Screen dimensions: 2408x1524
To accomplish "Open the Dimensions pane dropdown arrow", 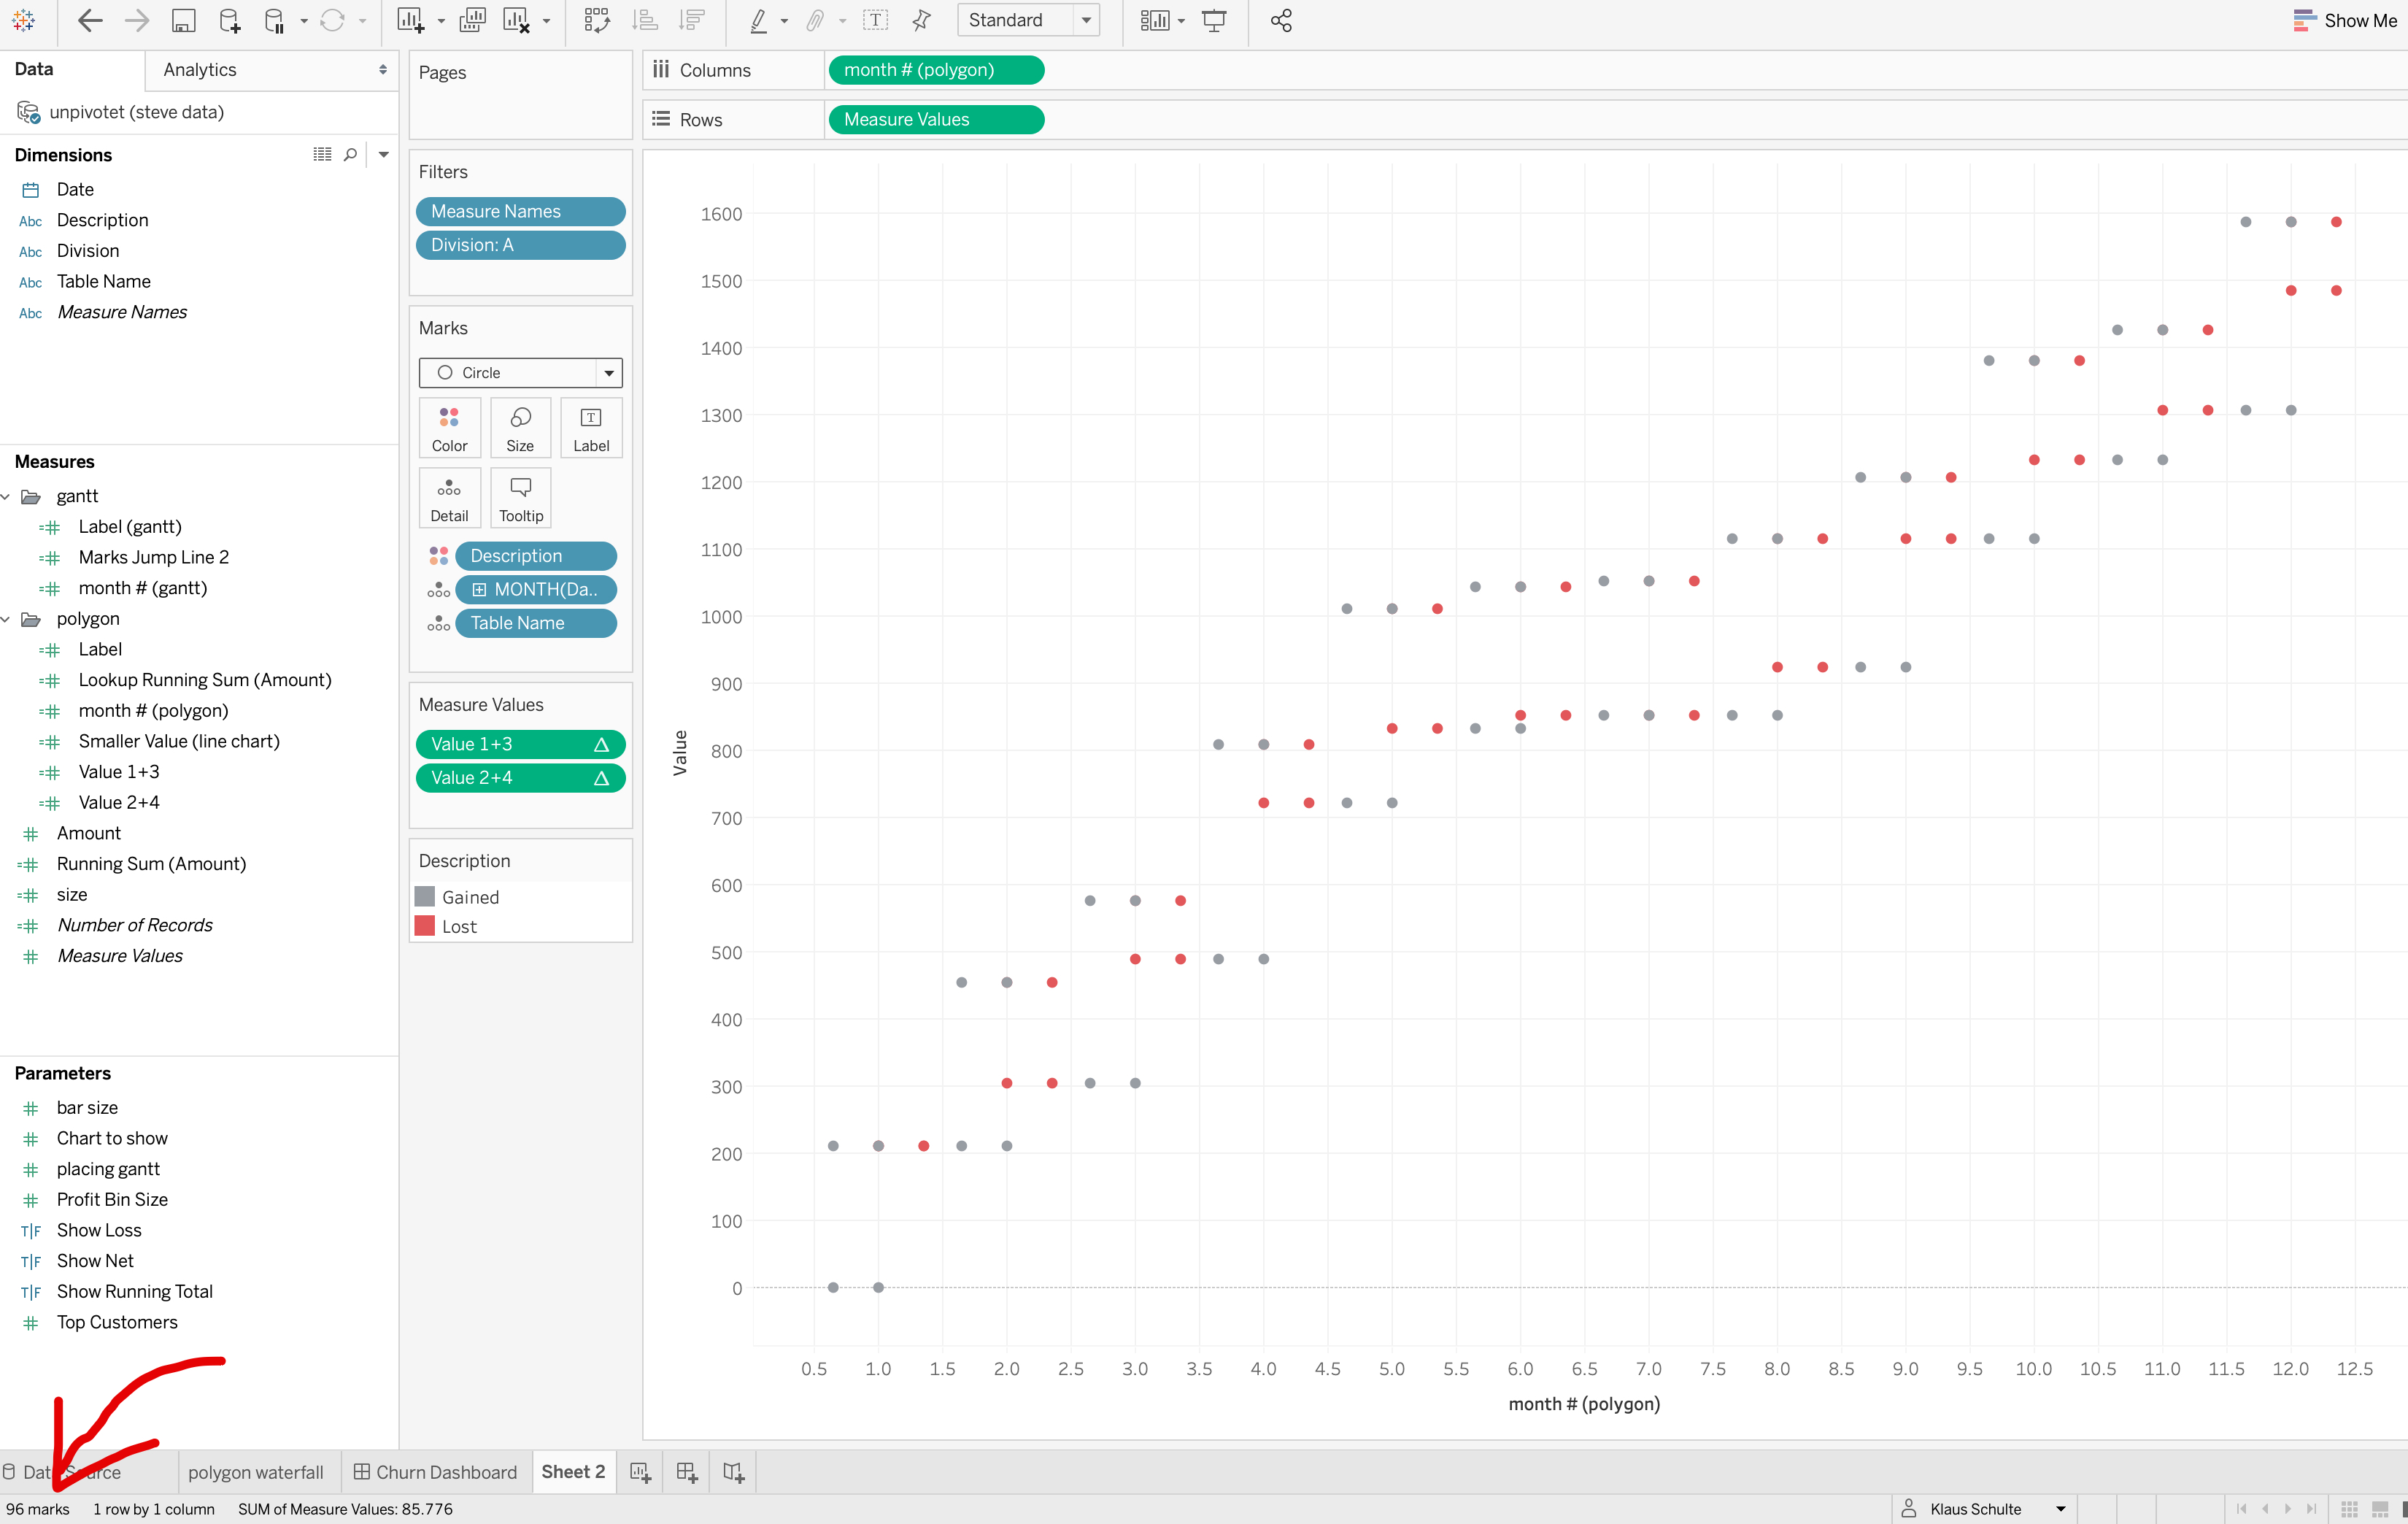I will tap(383, 155).
